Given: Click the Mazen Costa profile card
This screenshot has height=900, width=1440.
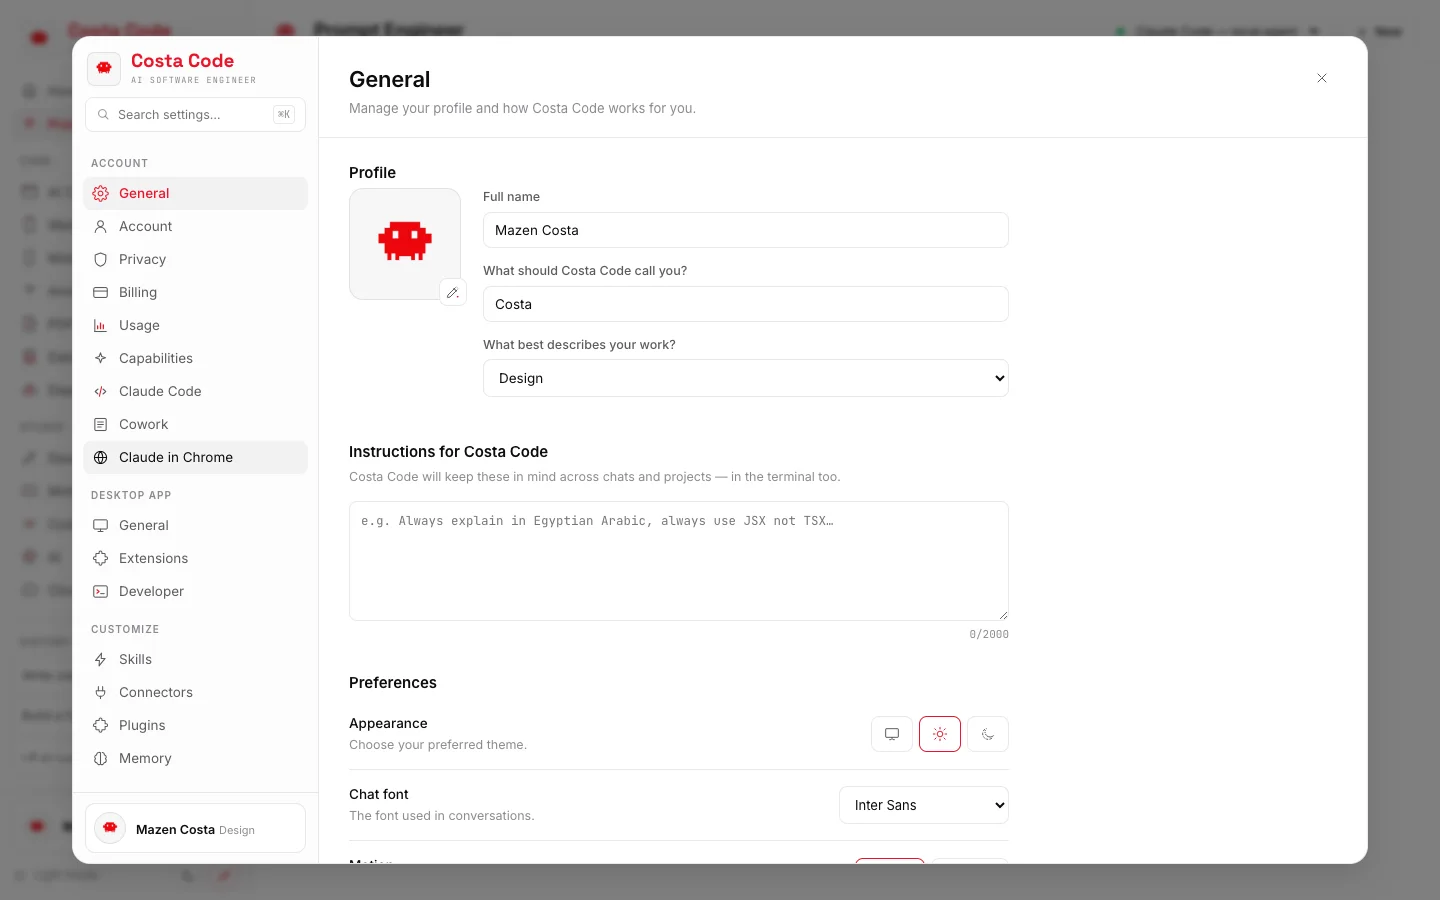Looking at the screenshot, I should 196,829.
